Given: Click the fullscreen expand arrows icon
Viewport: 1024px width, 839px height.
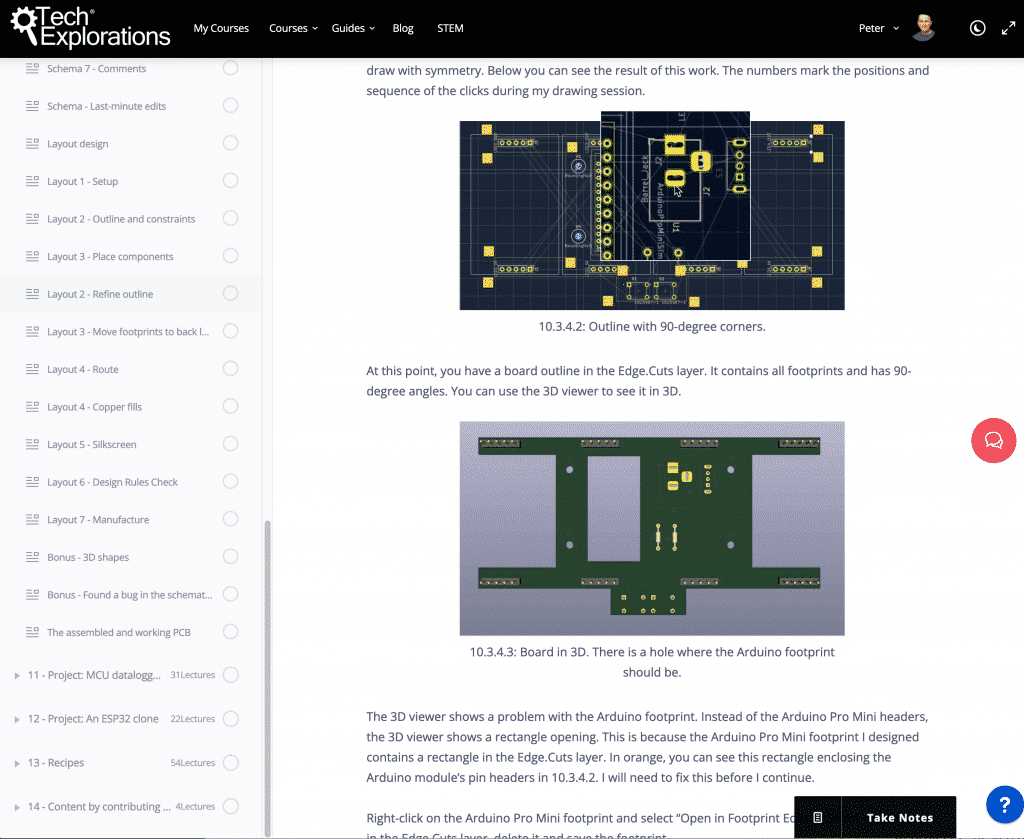Looking at the screenshot, I should point(1008,28).
